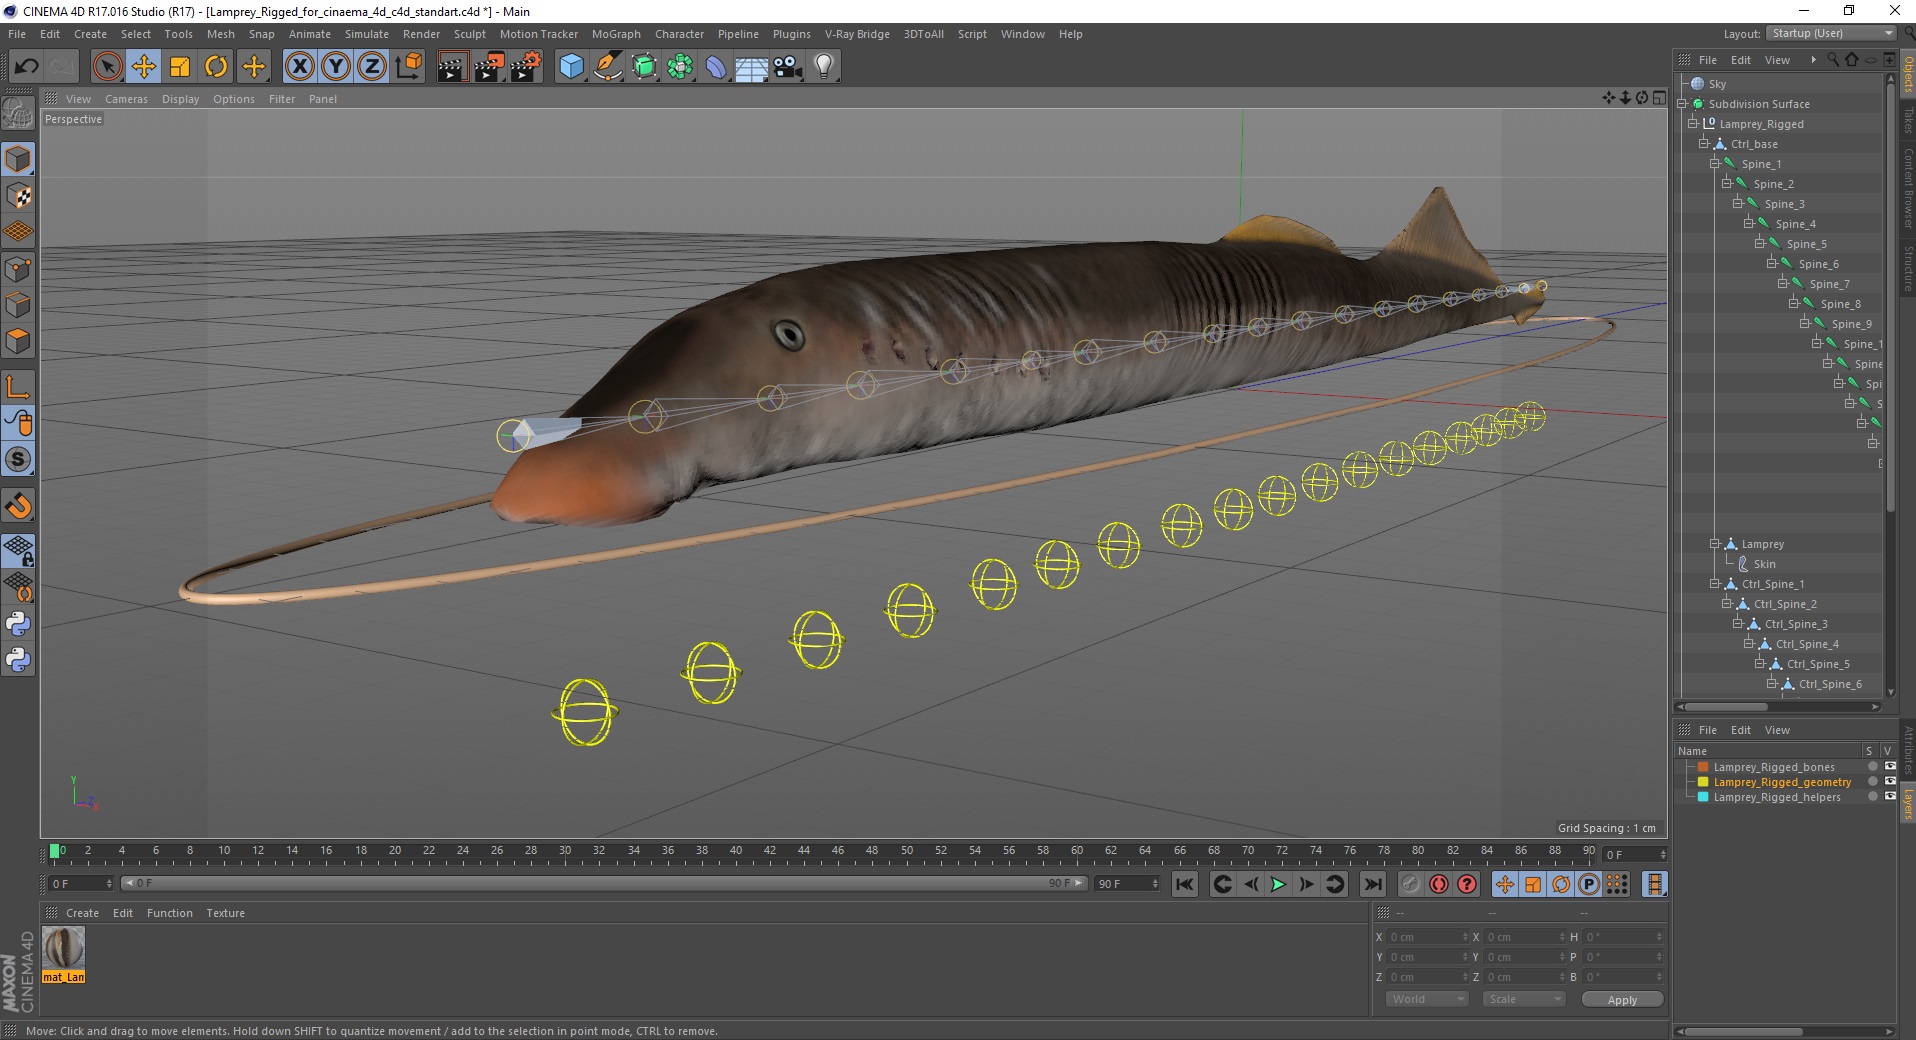Click the magnet tool icon
Viewport: 1916px width, 1040px height.
click(18, 506)
